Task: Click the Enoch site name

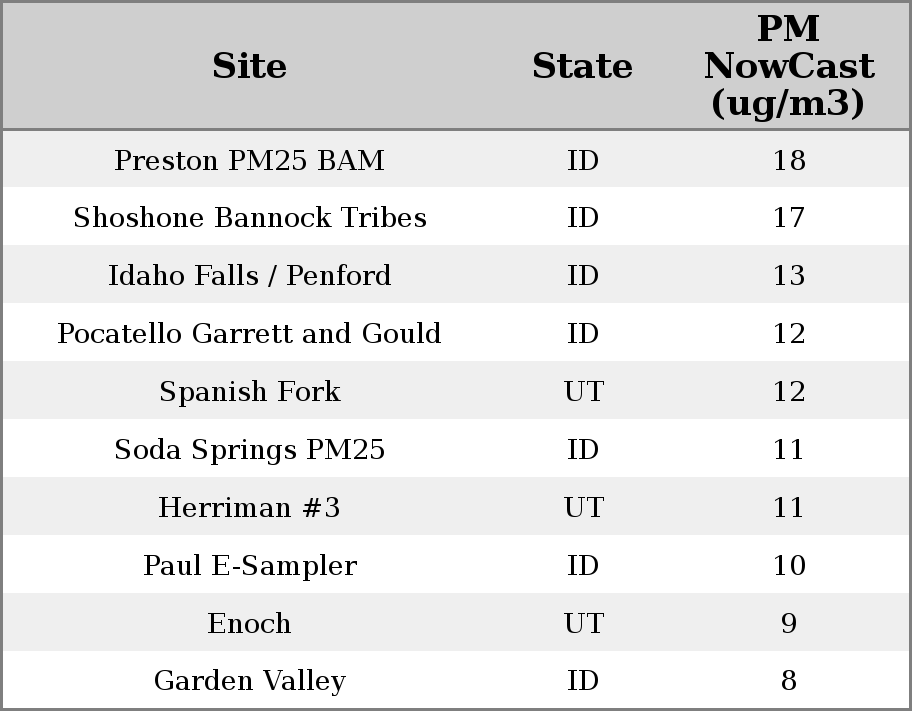Action: (x=249, y=624)
